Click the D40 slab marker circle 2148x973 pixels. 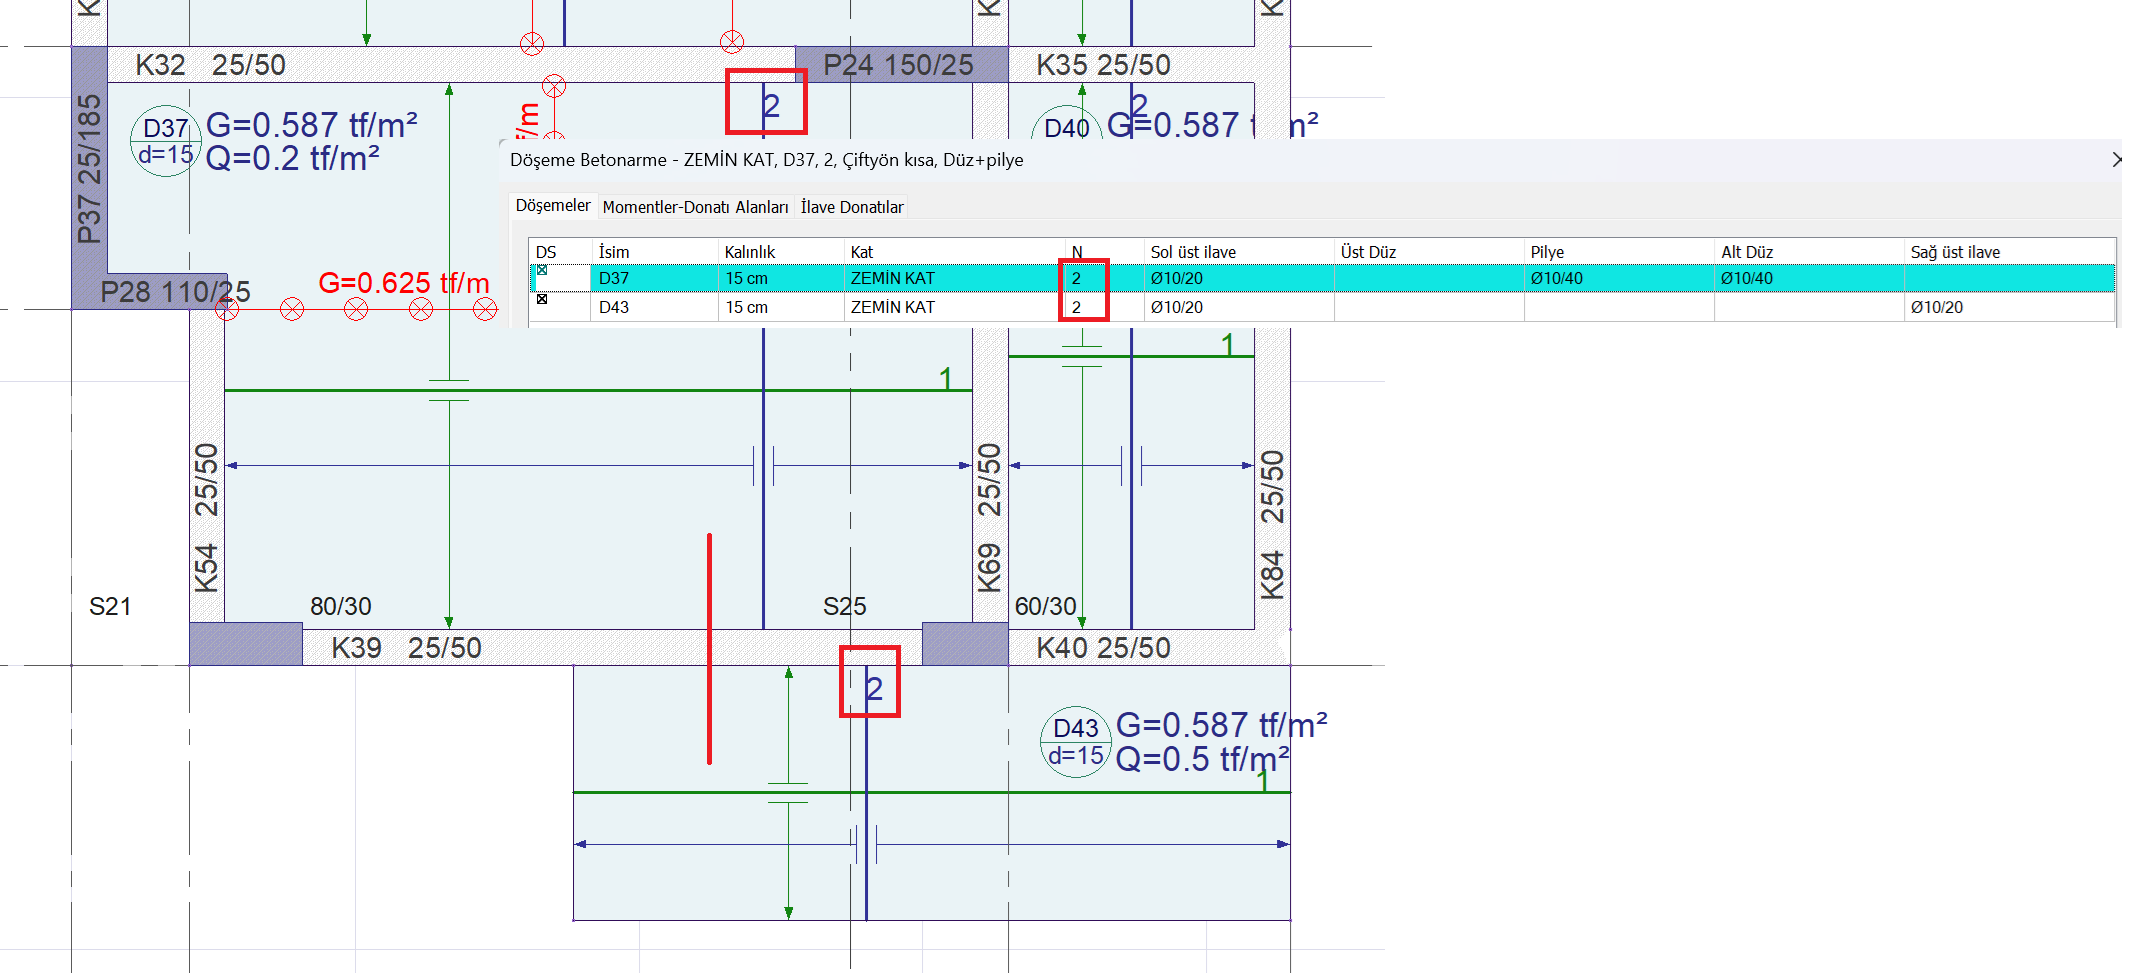pyautogui.click(x=1066, y=128)
